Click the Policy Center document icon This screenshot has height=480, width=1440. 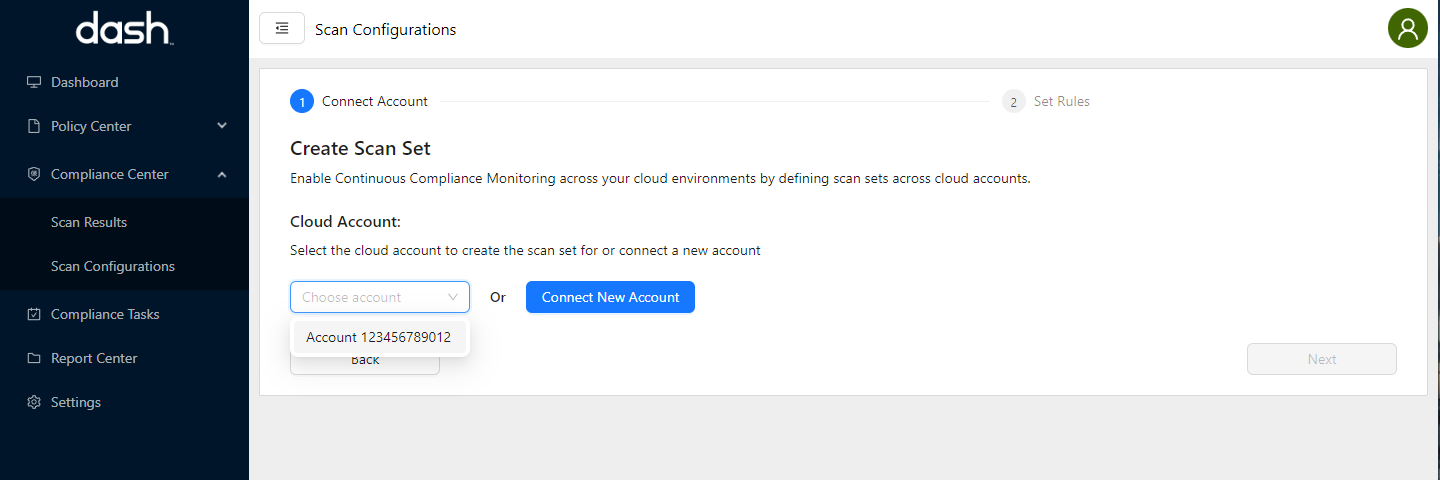tap(34, 126)
